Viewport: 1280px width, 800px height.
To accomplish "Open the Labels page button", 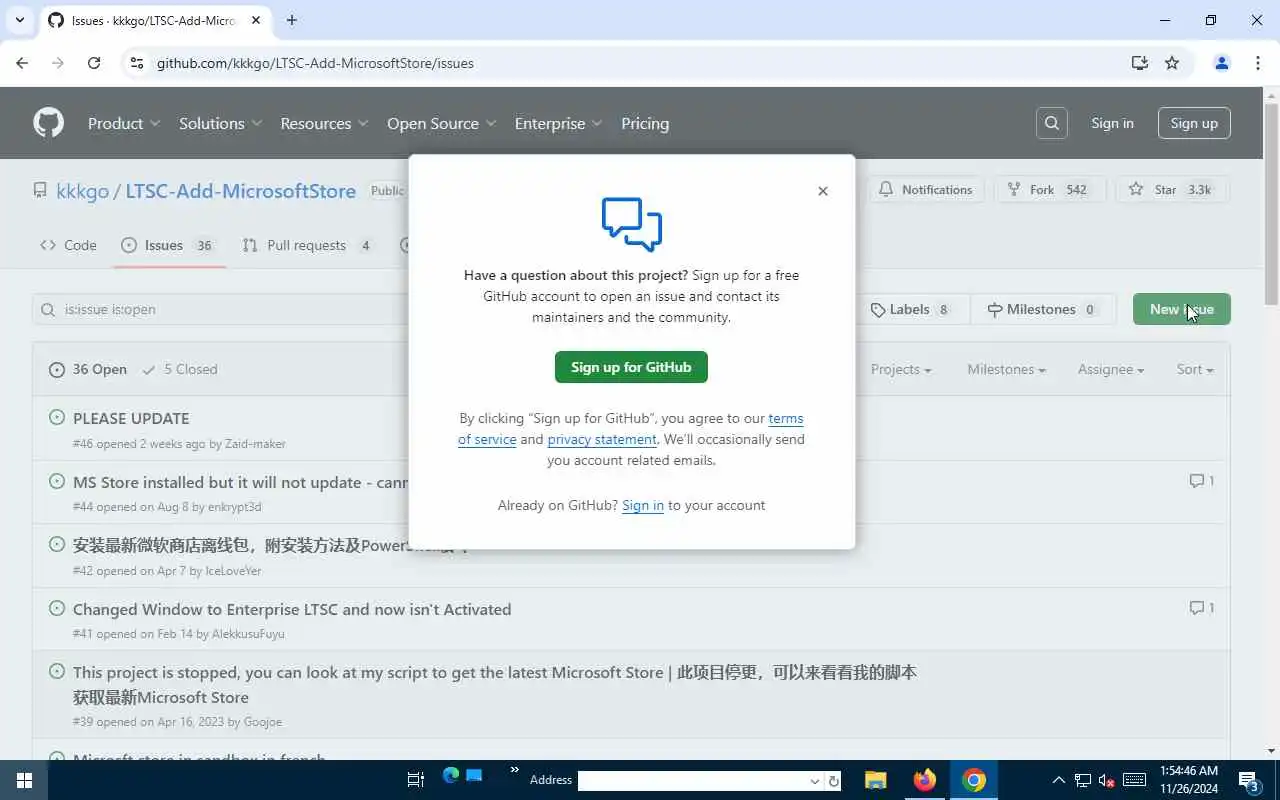I will (911, 309).
